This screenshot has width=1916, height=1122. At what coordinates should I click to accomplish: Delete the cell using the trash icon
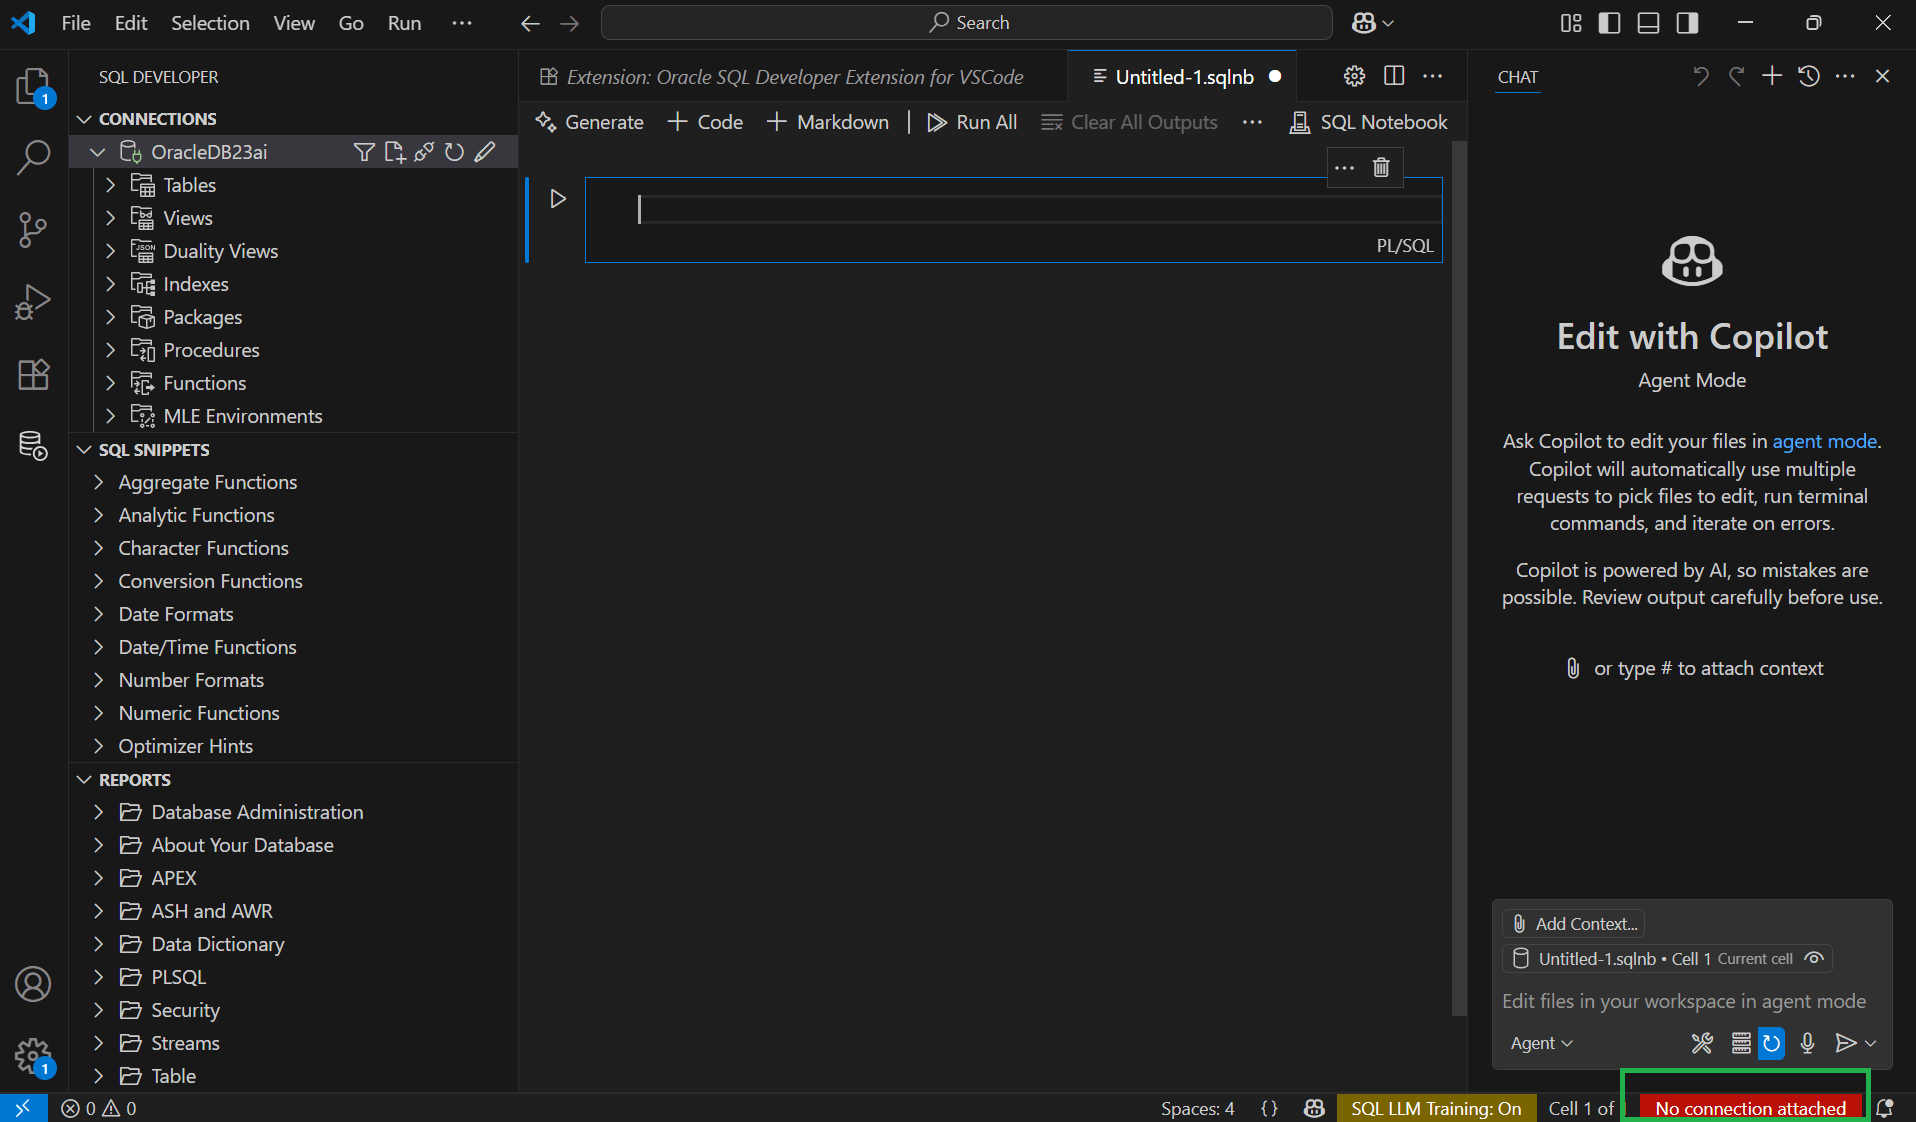click(1381, 167)
